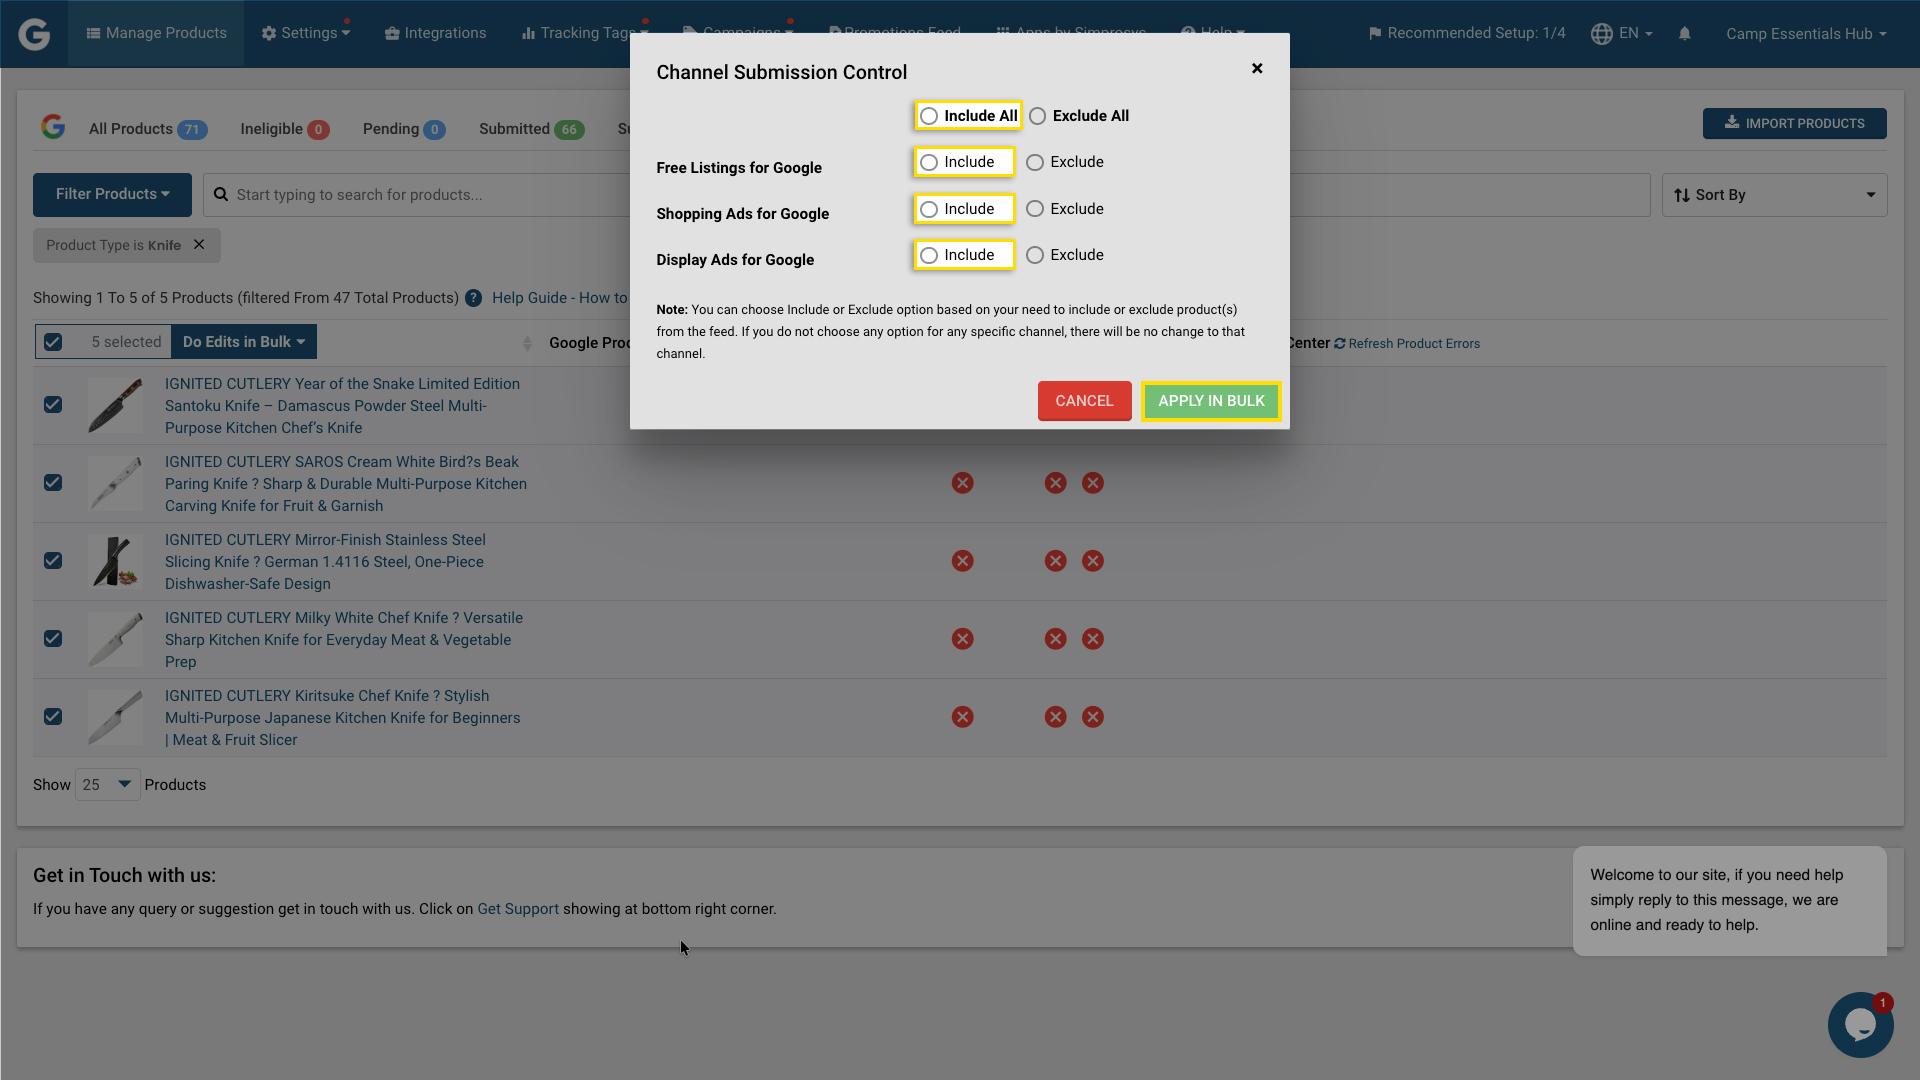This screenshot has height=1080, width=1920.
Task: Click the Import Products download icon
Action: click(1733, 123)
